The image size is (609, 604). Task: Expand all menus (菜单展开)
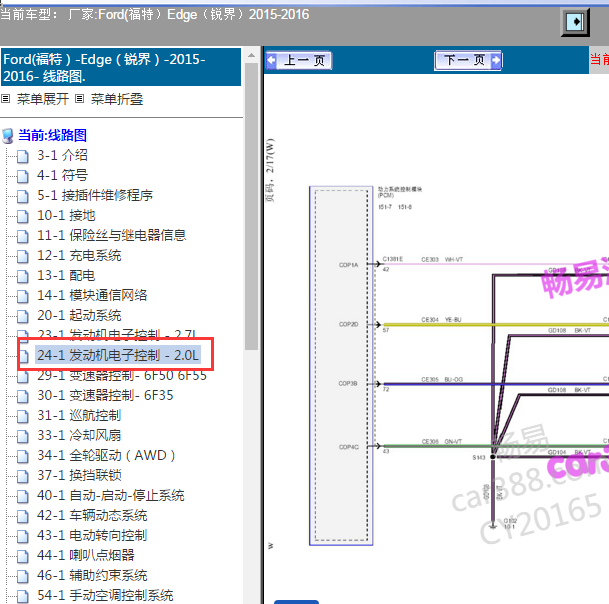(x=43, y=99)
